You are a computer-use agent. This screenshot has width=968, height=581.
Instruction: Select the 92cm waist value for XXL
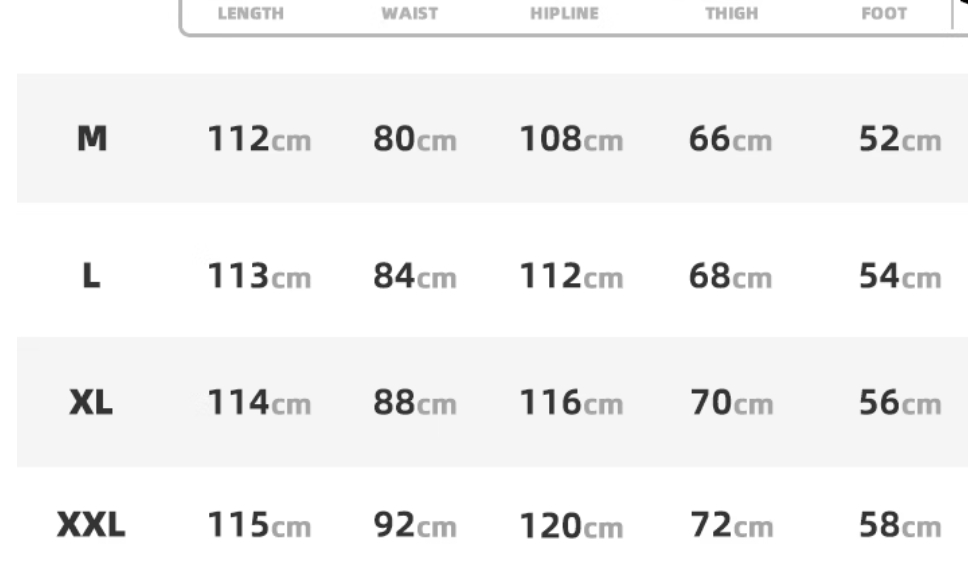coord(415,525)
